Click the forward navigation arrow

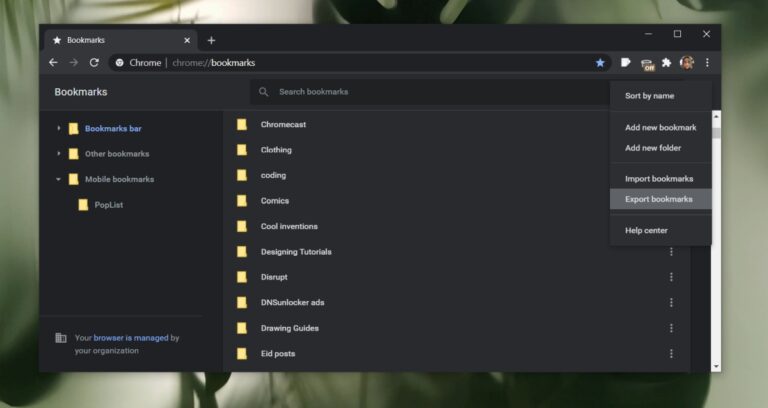pyautogui.click(x=73, y=63)
